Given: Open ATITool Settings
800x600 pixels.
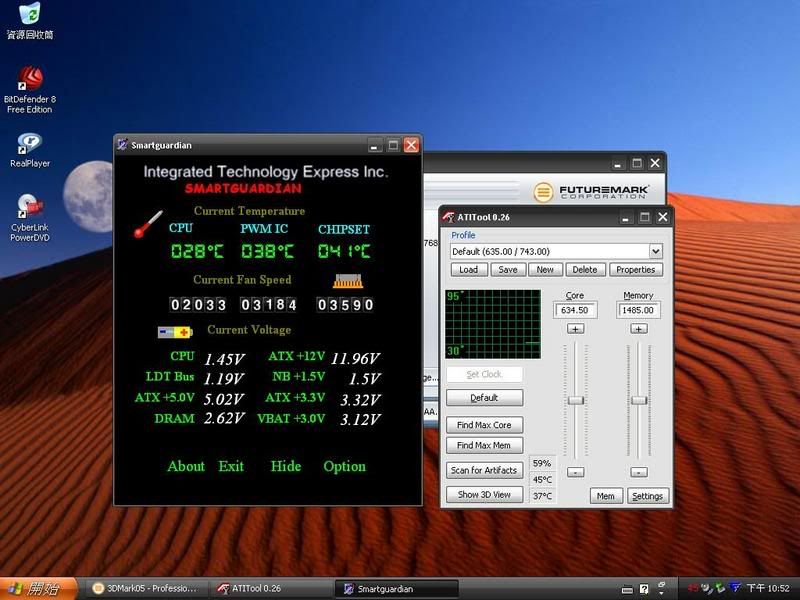Looking at the screenshot, I should point(647,496).
